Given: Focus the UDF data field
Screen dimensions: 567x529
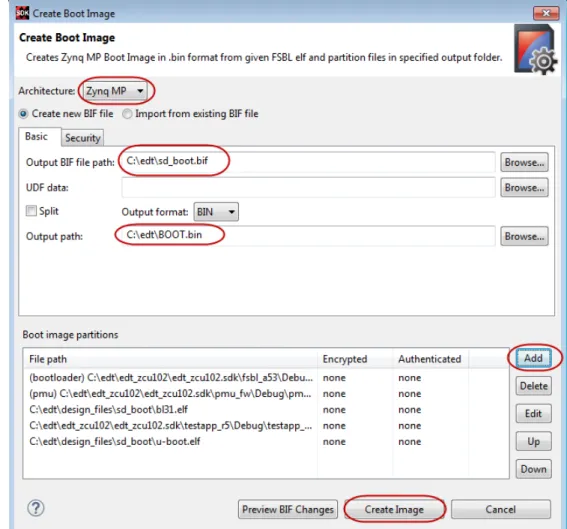Looking at the screenshot, I should (308, 187).
